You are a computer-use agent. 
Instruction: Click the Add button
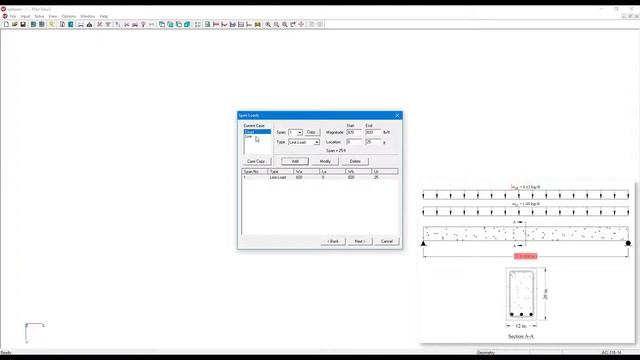point(295,161)
